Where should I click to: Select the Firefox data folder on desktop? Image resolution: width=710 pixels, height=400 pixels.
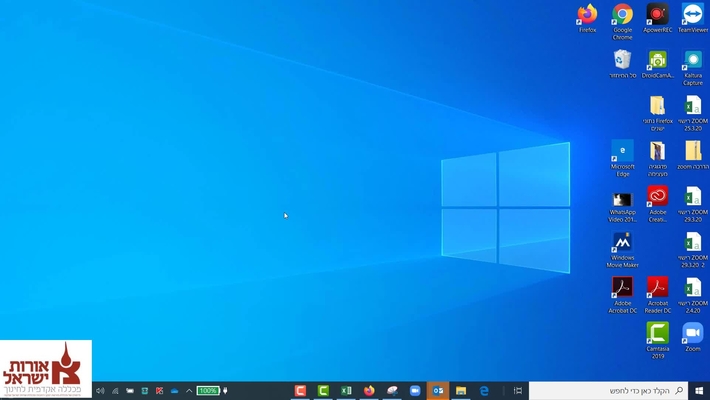[x=657, y=113]
